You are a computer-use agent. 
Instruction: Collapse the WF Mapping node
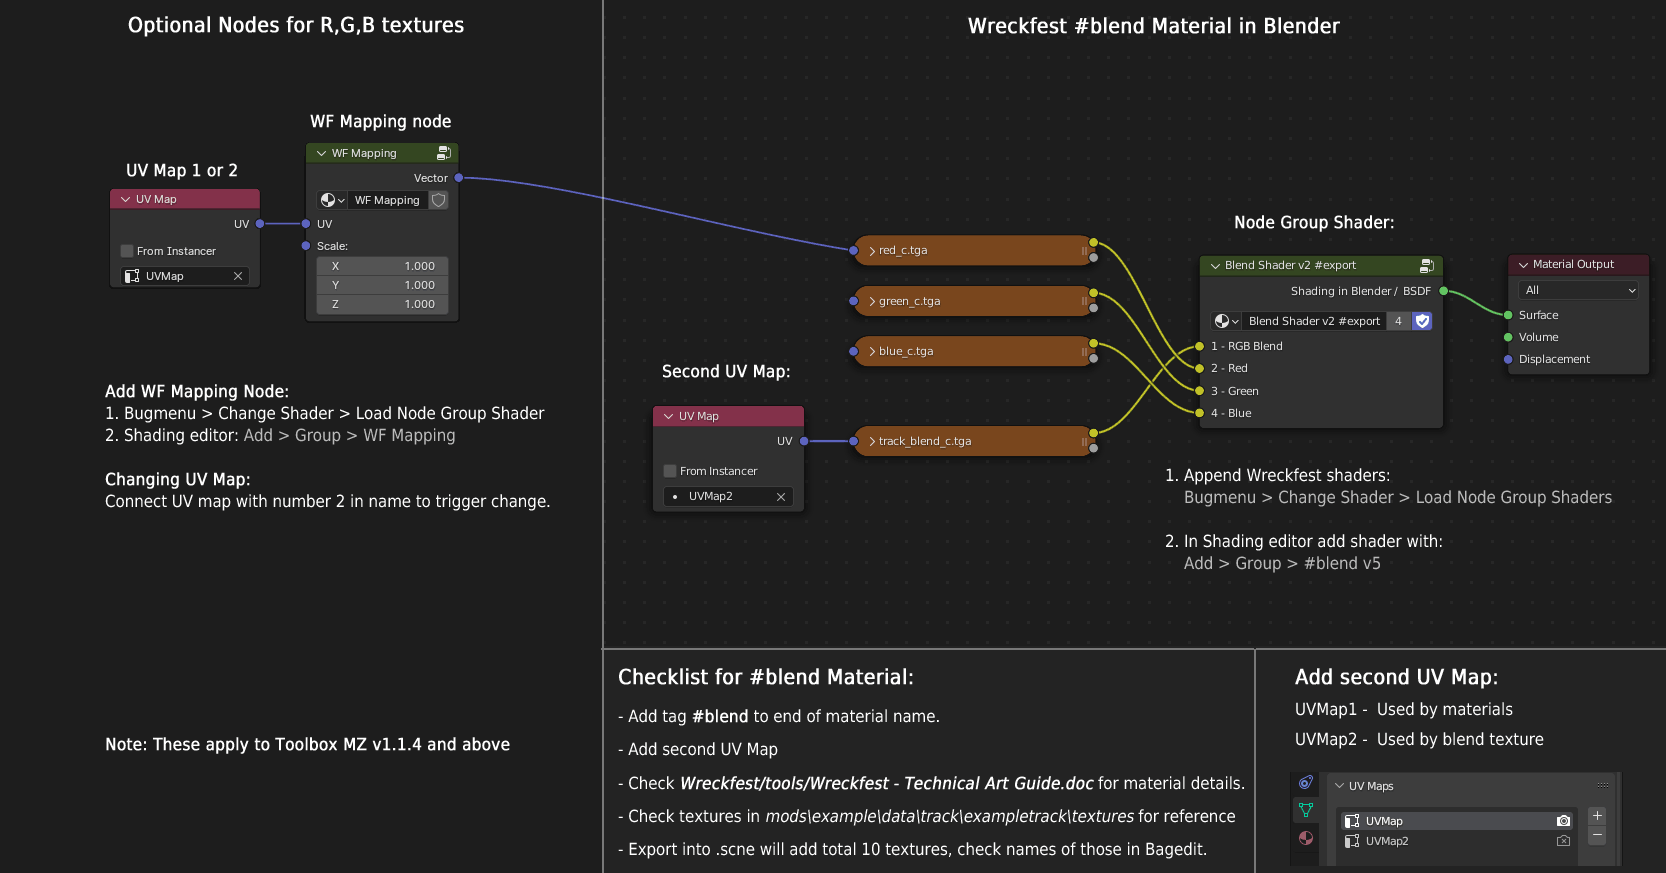click(321, 153)
